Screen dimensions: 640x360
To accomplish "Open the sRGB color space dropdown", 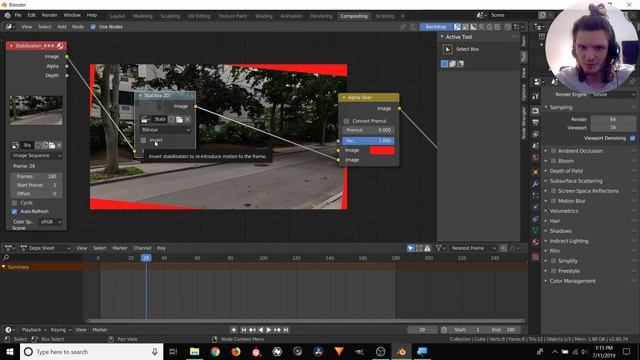I will coord(50,222).
